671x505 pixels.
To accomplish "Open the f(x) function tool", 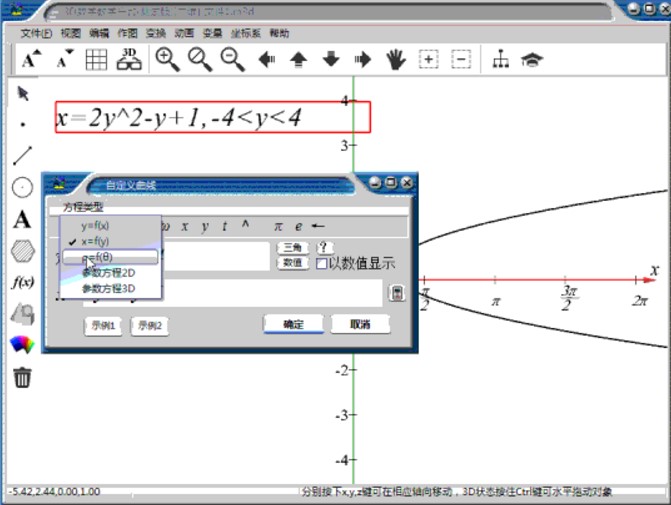I will tap(22, 282).
